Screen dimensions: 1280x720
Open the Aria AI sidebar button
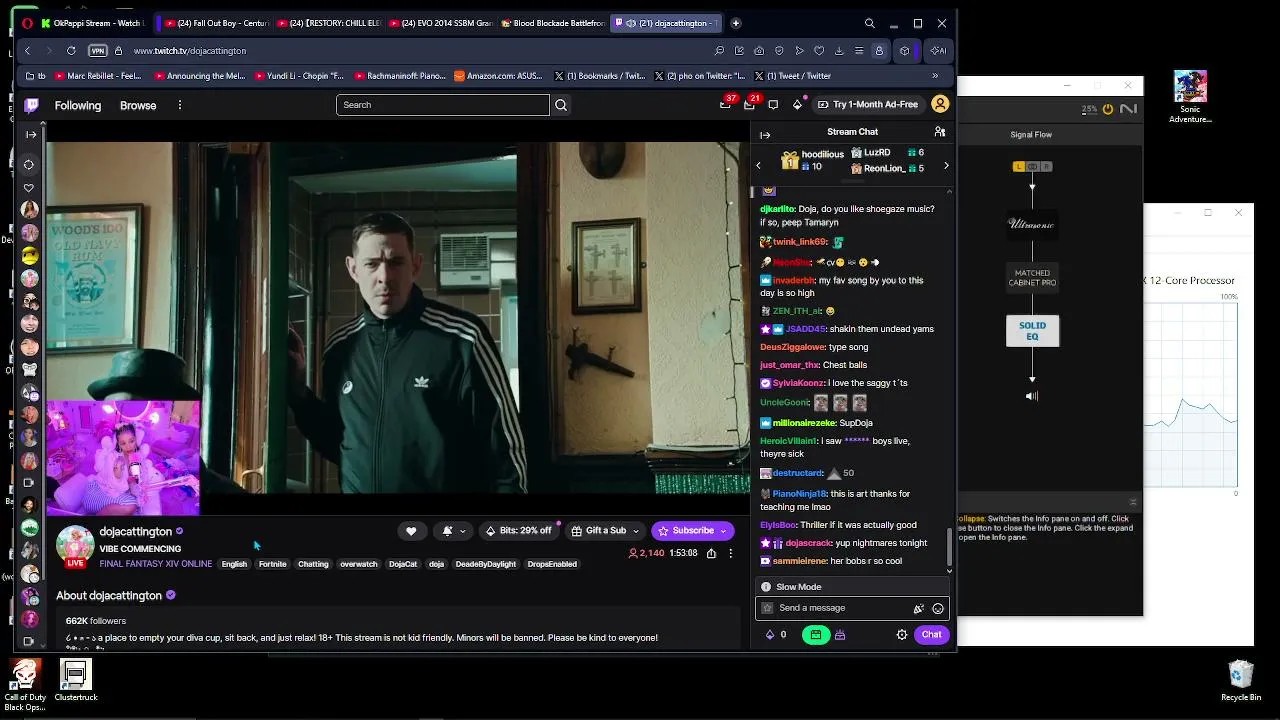tap(937, 51)
